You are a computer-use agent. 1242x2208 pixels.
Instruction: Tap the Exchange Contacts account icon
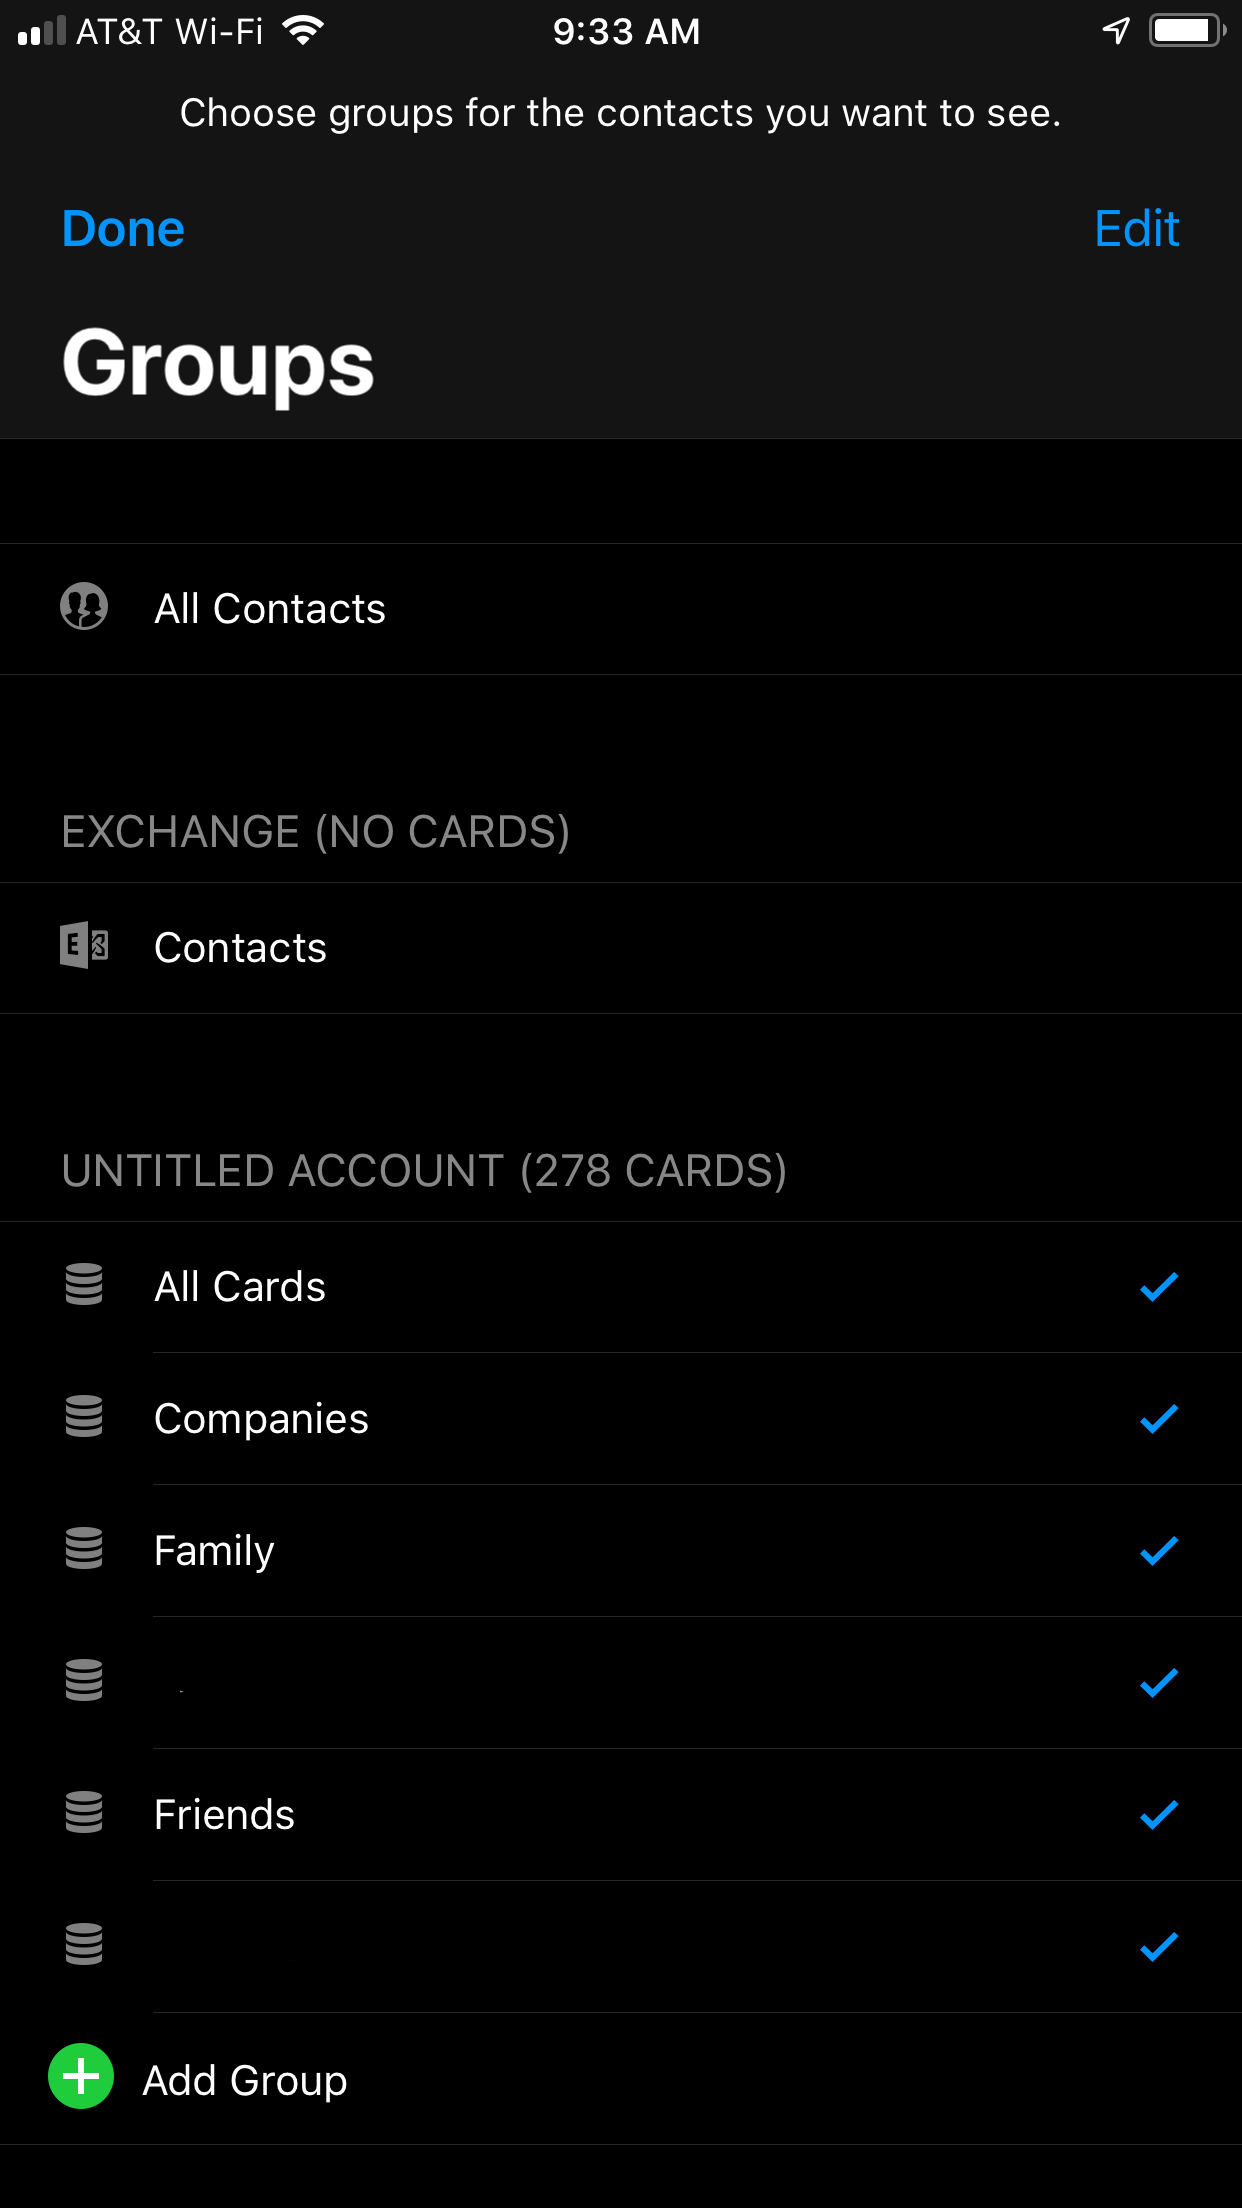pos(84,945)
